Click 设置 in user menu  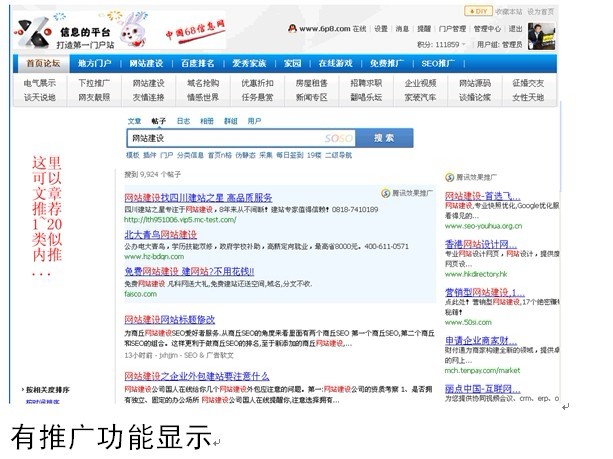pos(381,29)
